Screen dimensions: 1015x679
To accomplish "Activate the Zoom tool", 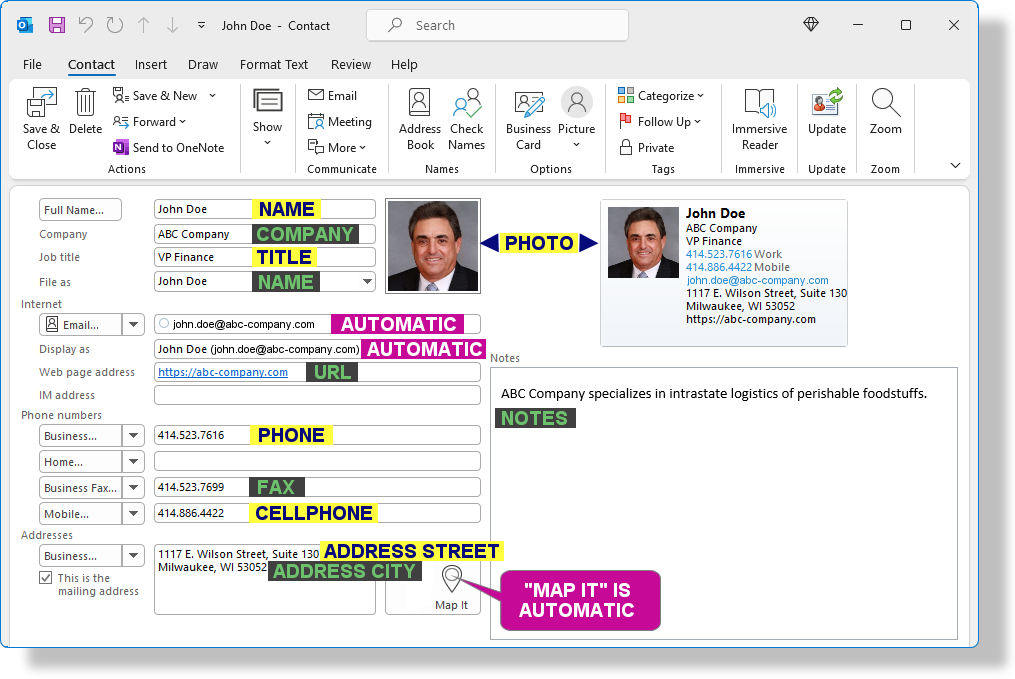I will click(884, 110).
